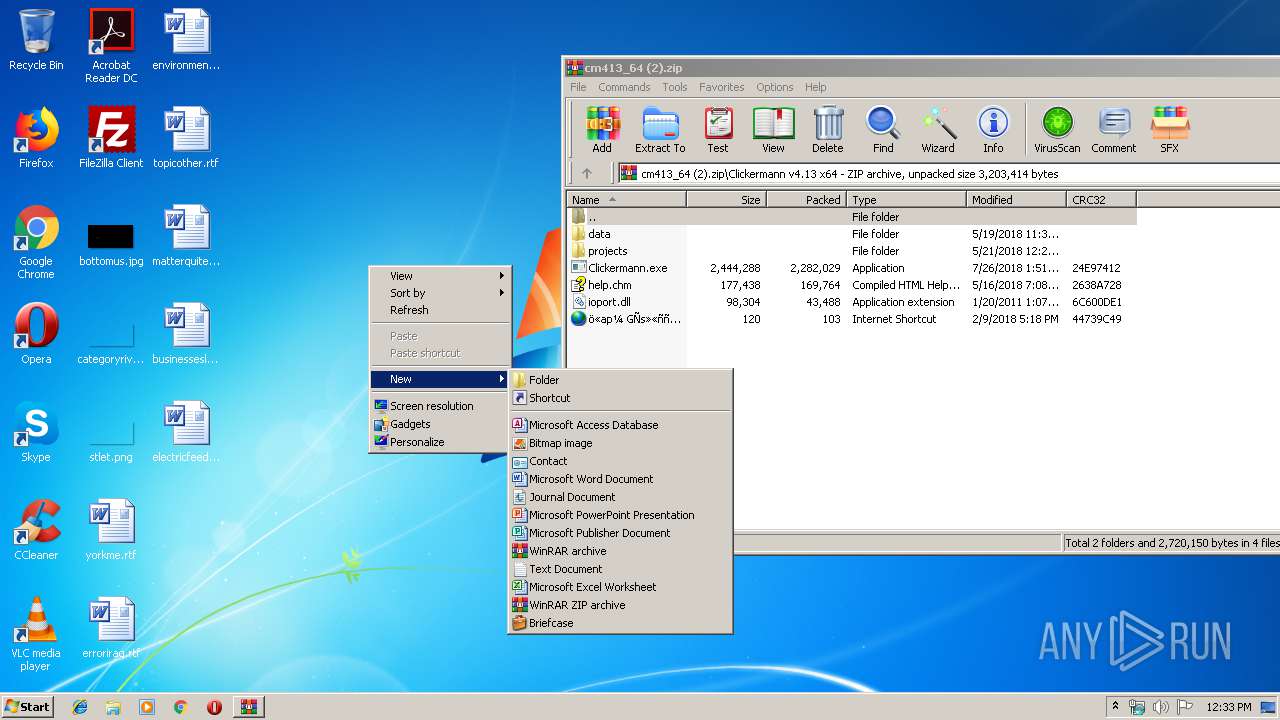This screenshot has height=720, width=1280.
Task: Open the Help menu in WinRAR
Action: click(816, 87)
